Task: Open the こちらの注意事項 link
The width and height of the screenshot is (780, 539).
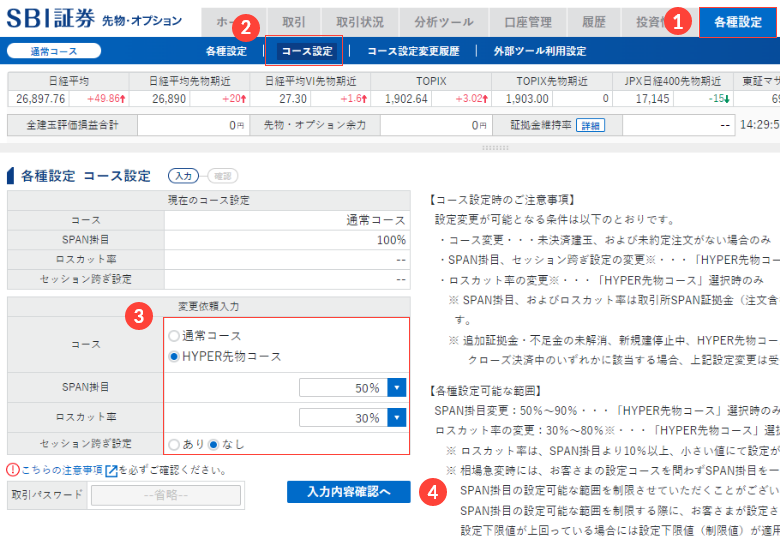Action: coord(62,470)
